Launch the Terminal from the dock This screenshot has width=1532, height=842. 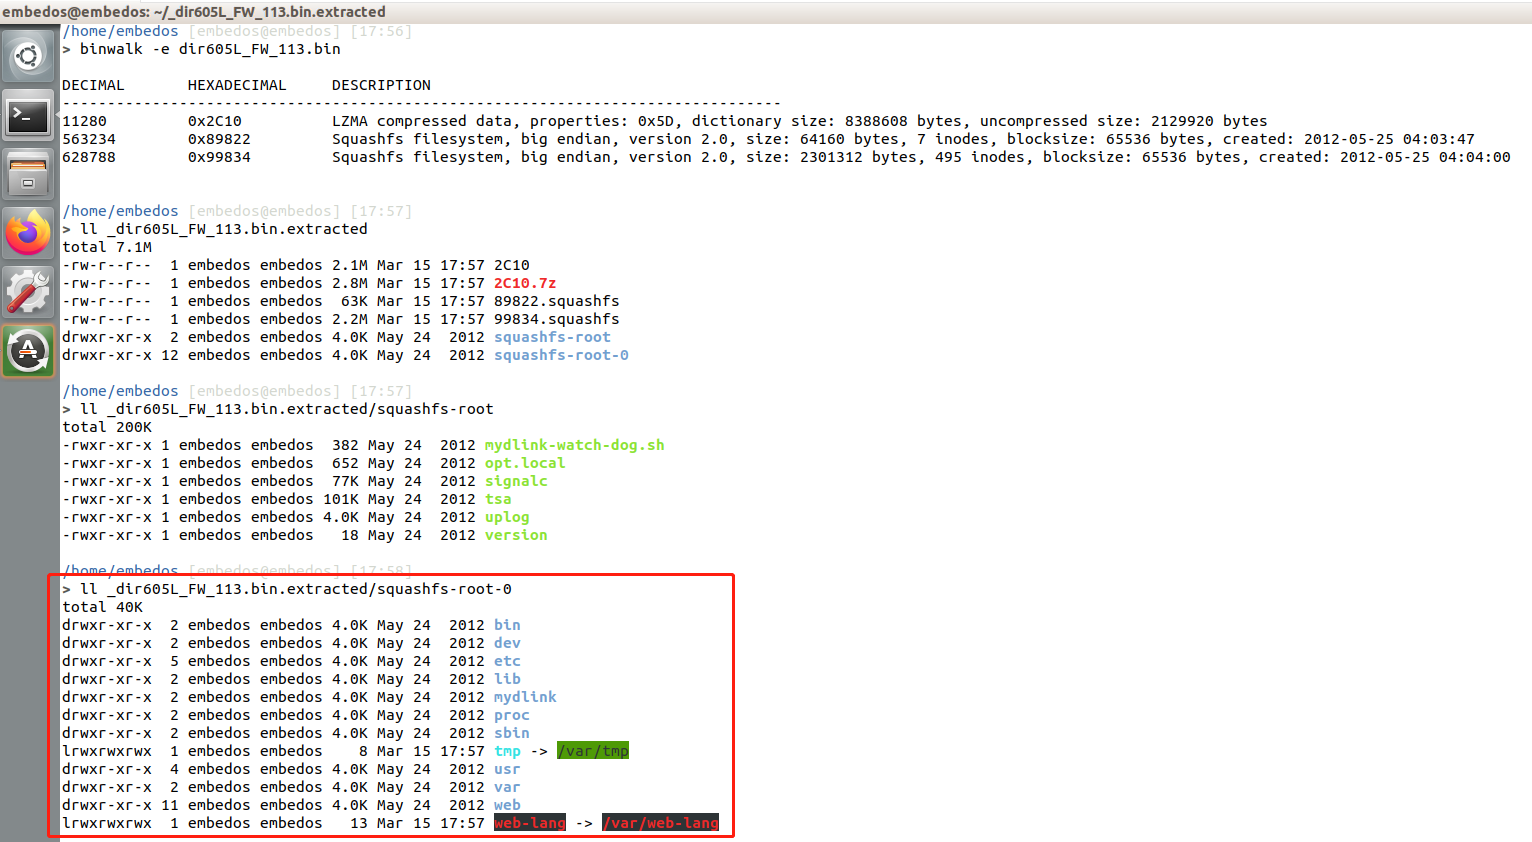(28, 117)
